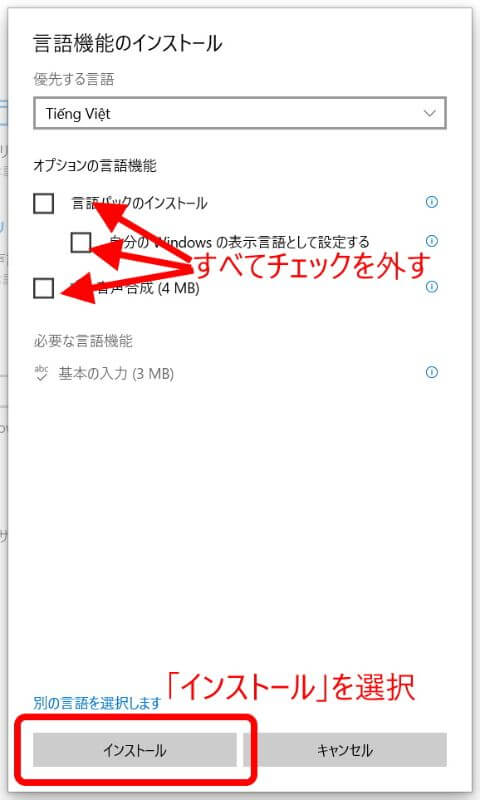Toggle the Windows の表示言語として設定する checkbox

coord(81,242)
